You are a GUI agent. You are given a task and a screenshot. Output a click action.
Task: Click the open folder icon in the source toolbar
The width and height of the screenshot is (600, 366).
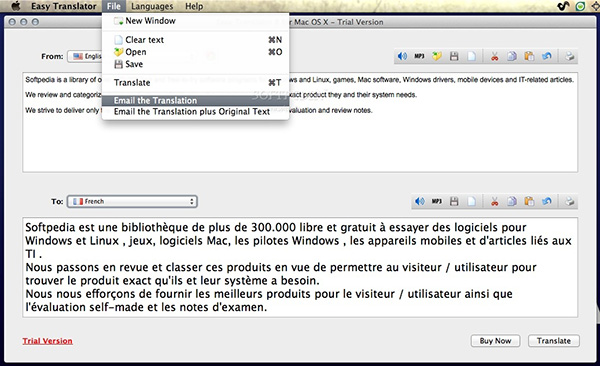click(x=437, y=56)
